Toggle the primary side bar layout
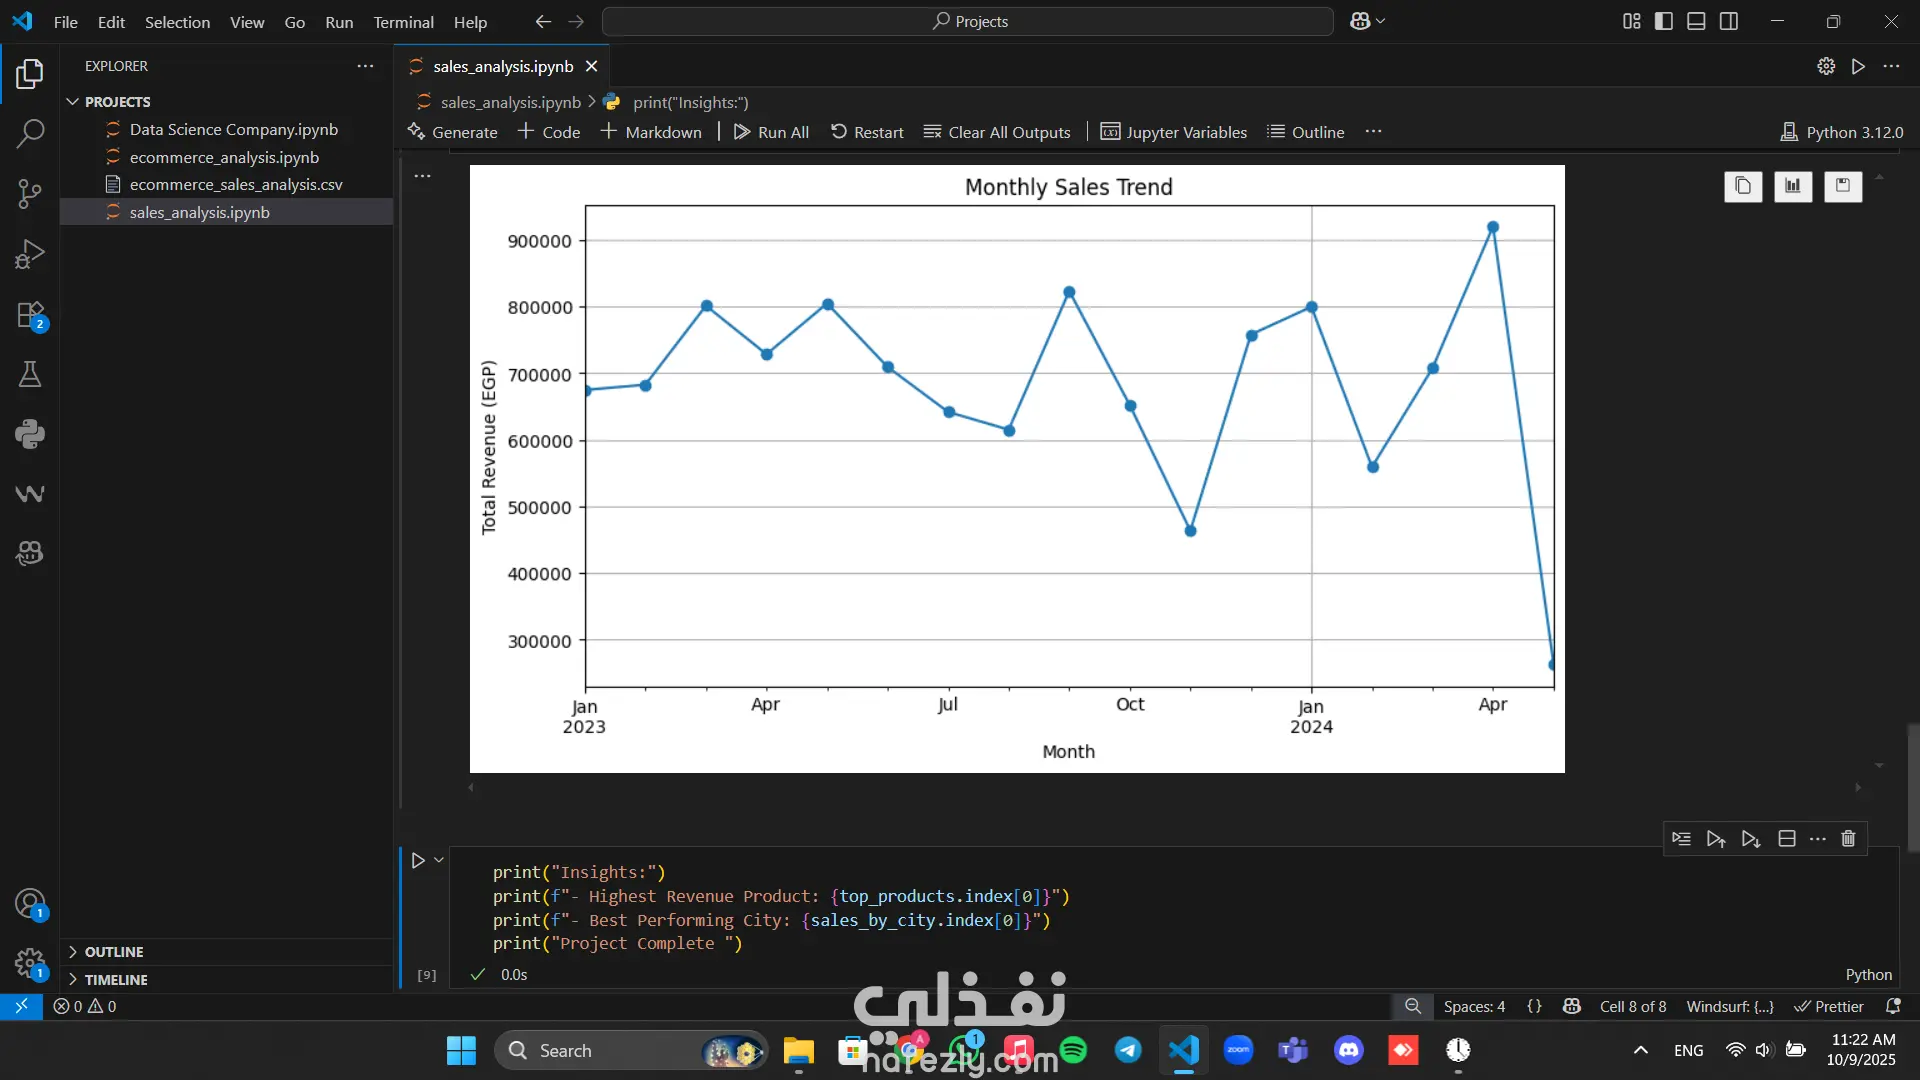 pyautogui.click(x=1664, y=21)
